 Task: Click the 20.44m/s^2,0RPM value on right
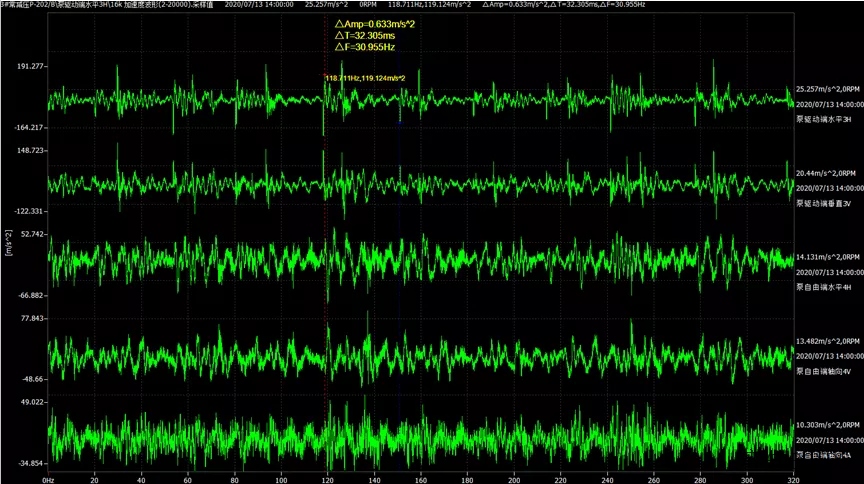point(826,173)
